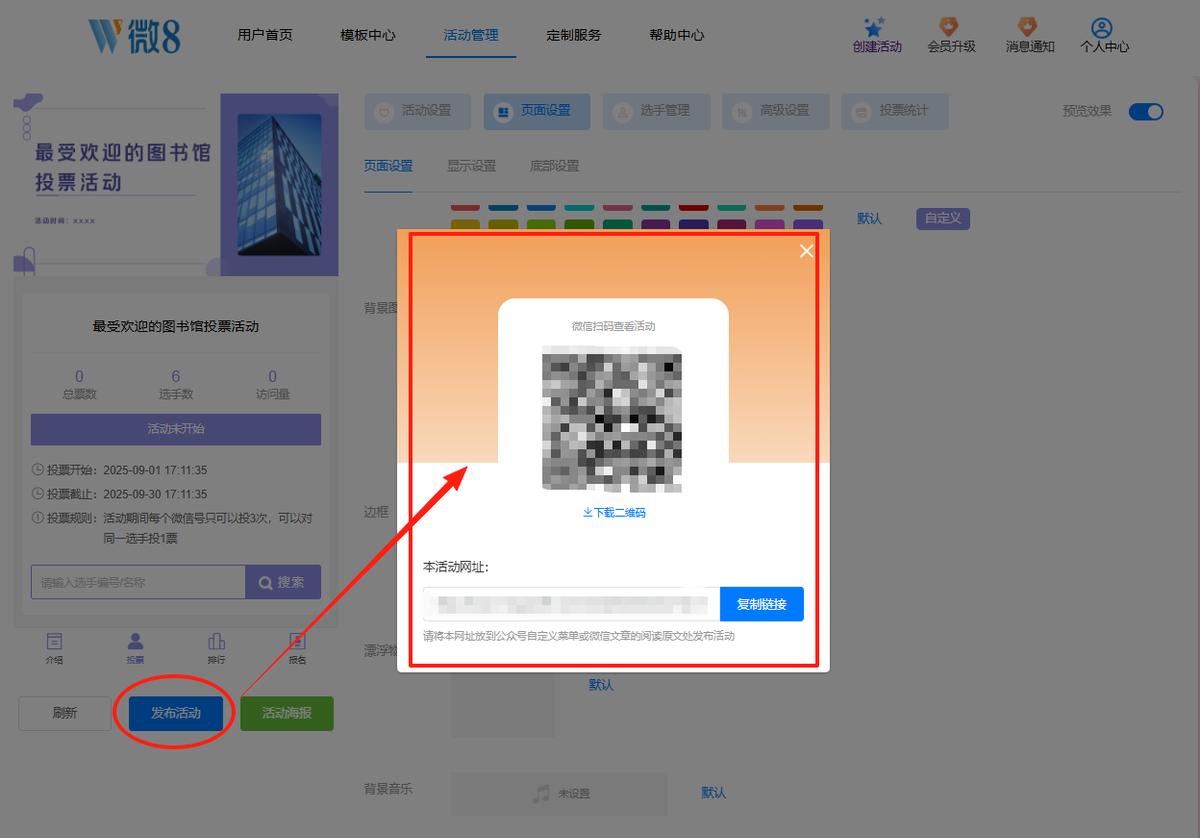Screen dimensions: 1200x838
Task: Toggle the 预览效果 switch
Action: (x=1146, y=111)
